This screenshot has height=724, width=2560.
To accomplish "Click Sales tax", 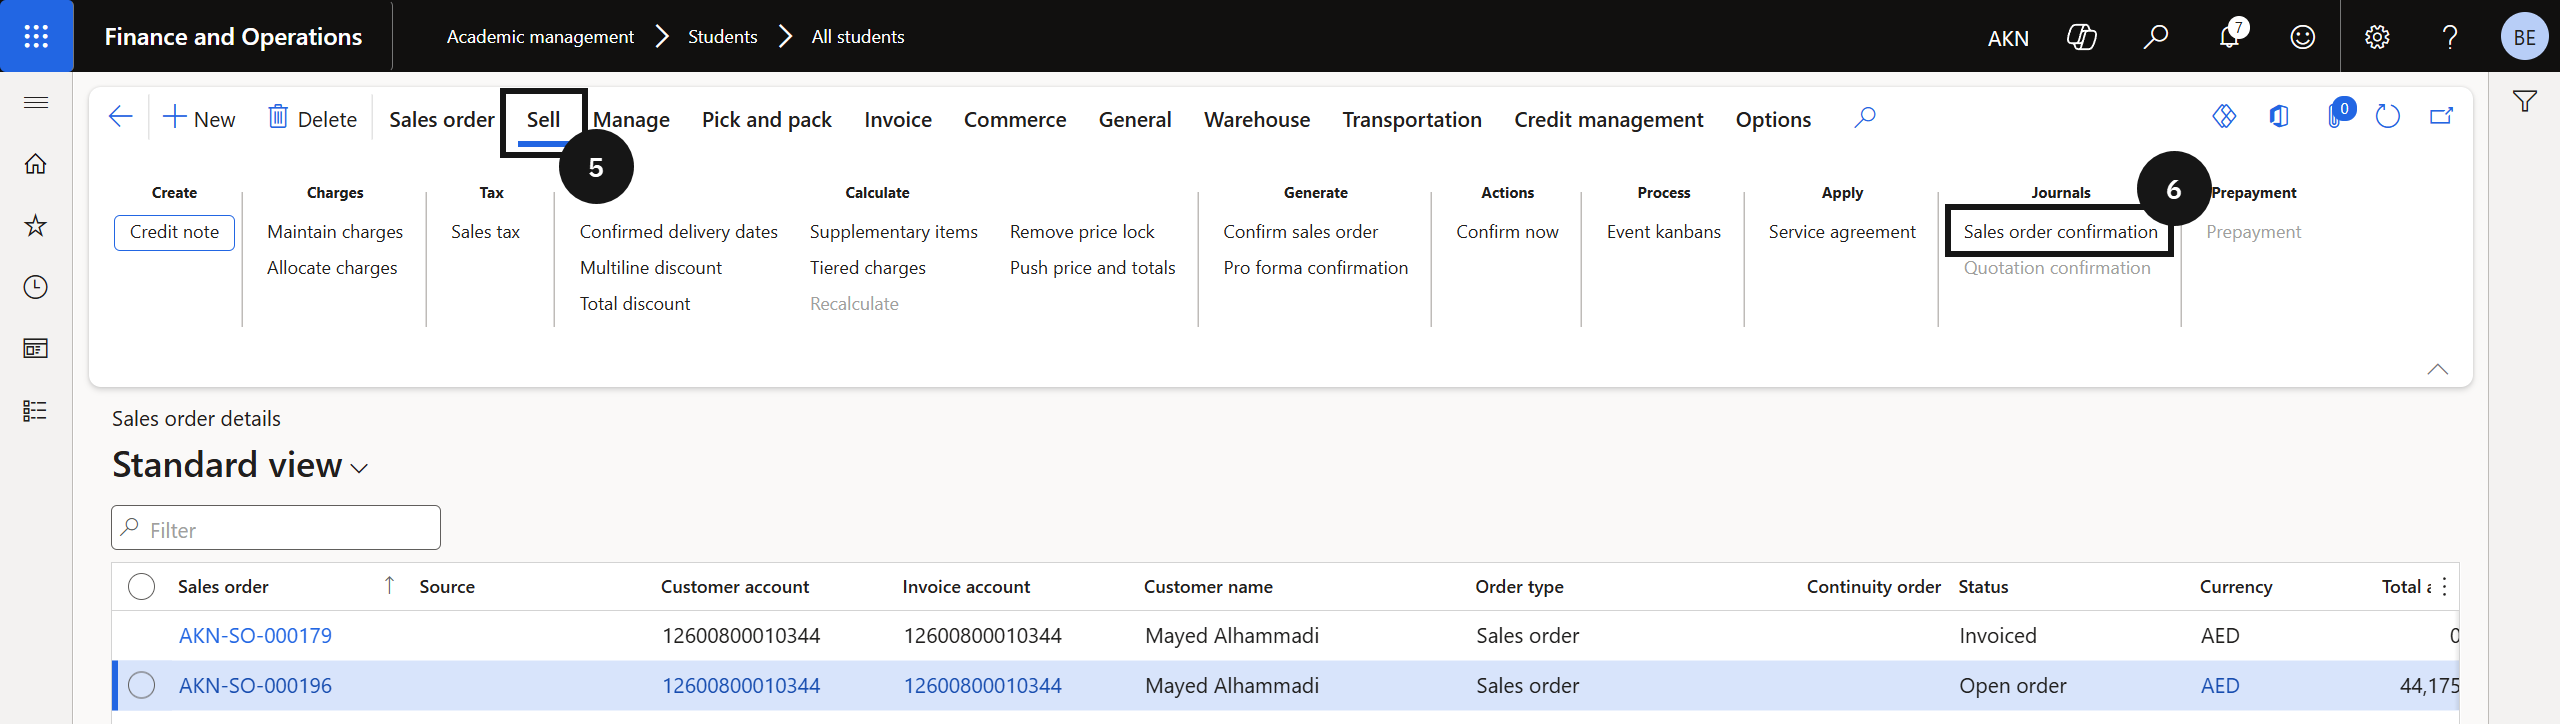I will (485, 232).
